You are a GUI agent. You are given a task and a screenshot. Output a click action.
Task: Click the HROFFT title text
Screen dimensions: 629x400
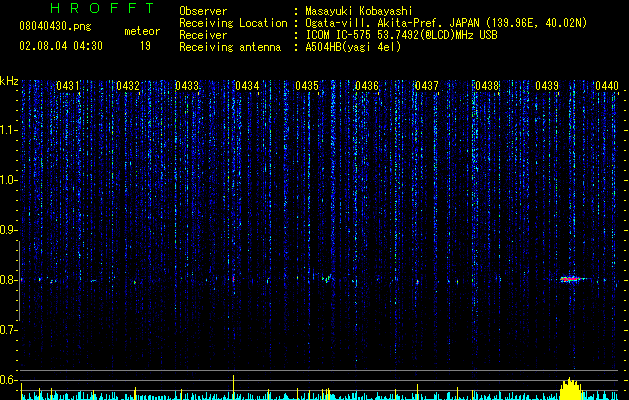103,8
